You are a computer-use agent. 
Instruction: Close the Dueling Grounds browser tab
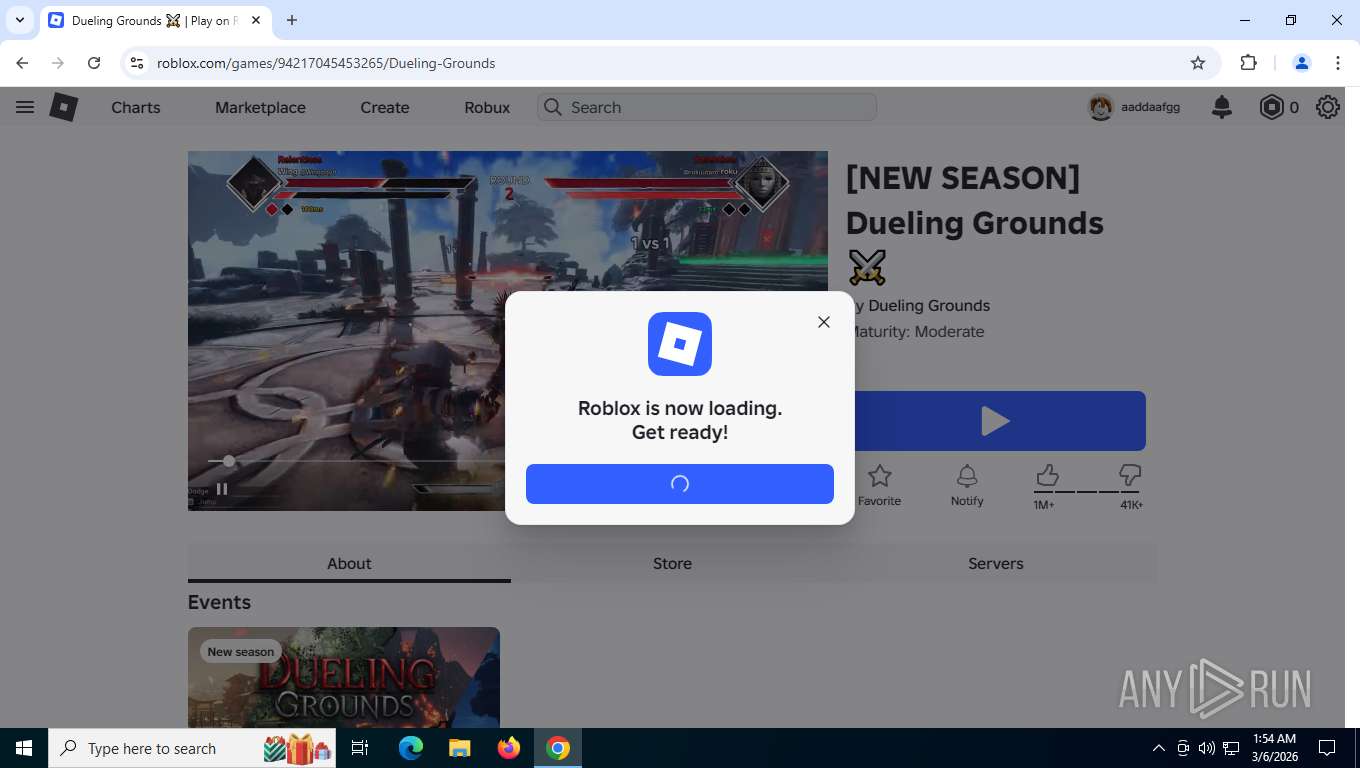(256, 20)
